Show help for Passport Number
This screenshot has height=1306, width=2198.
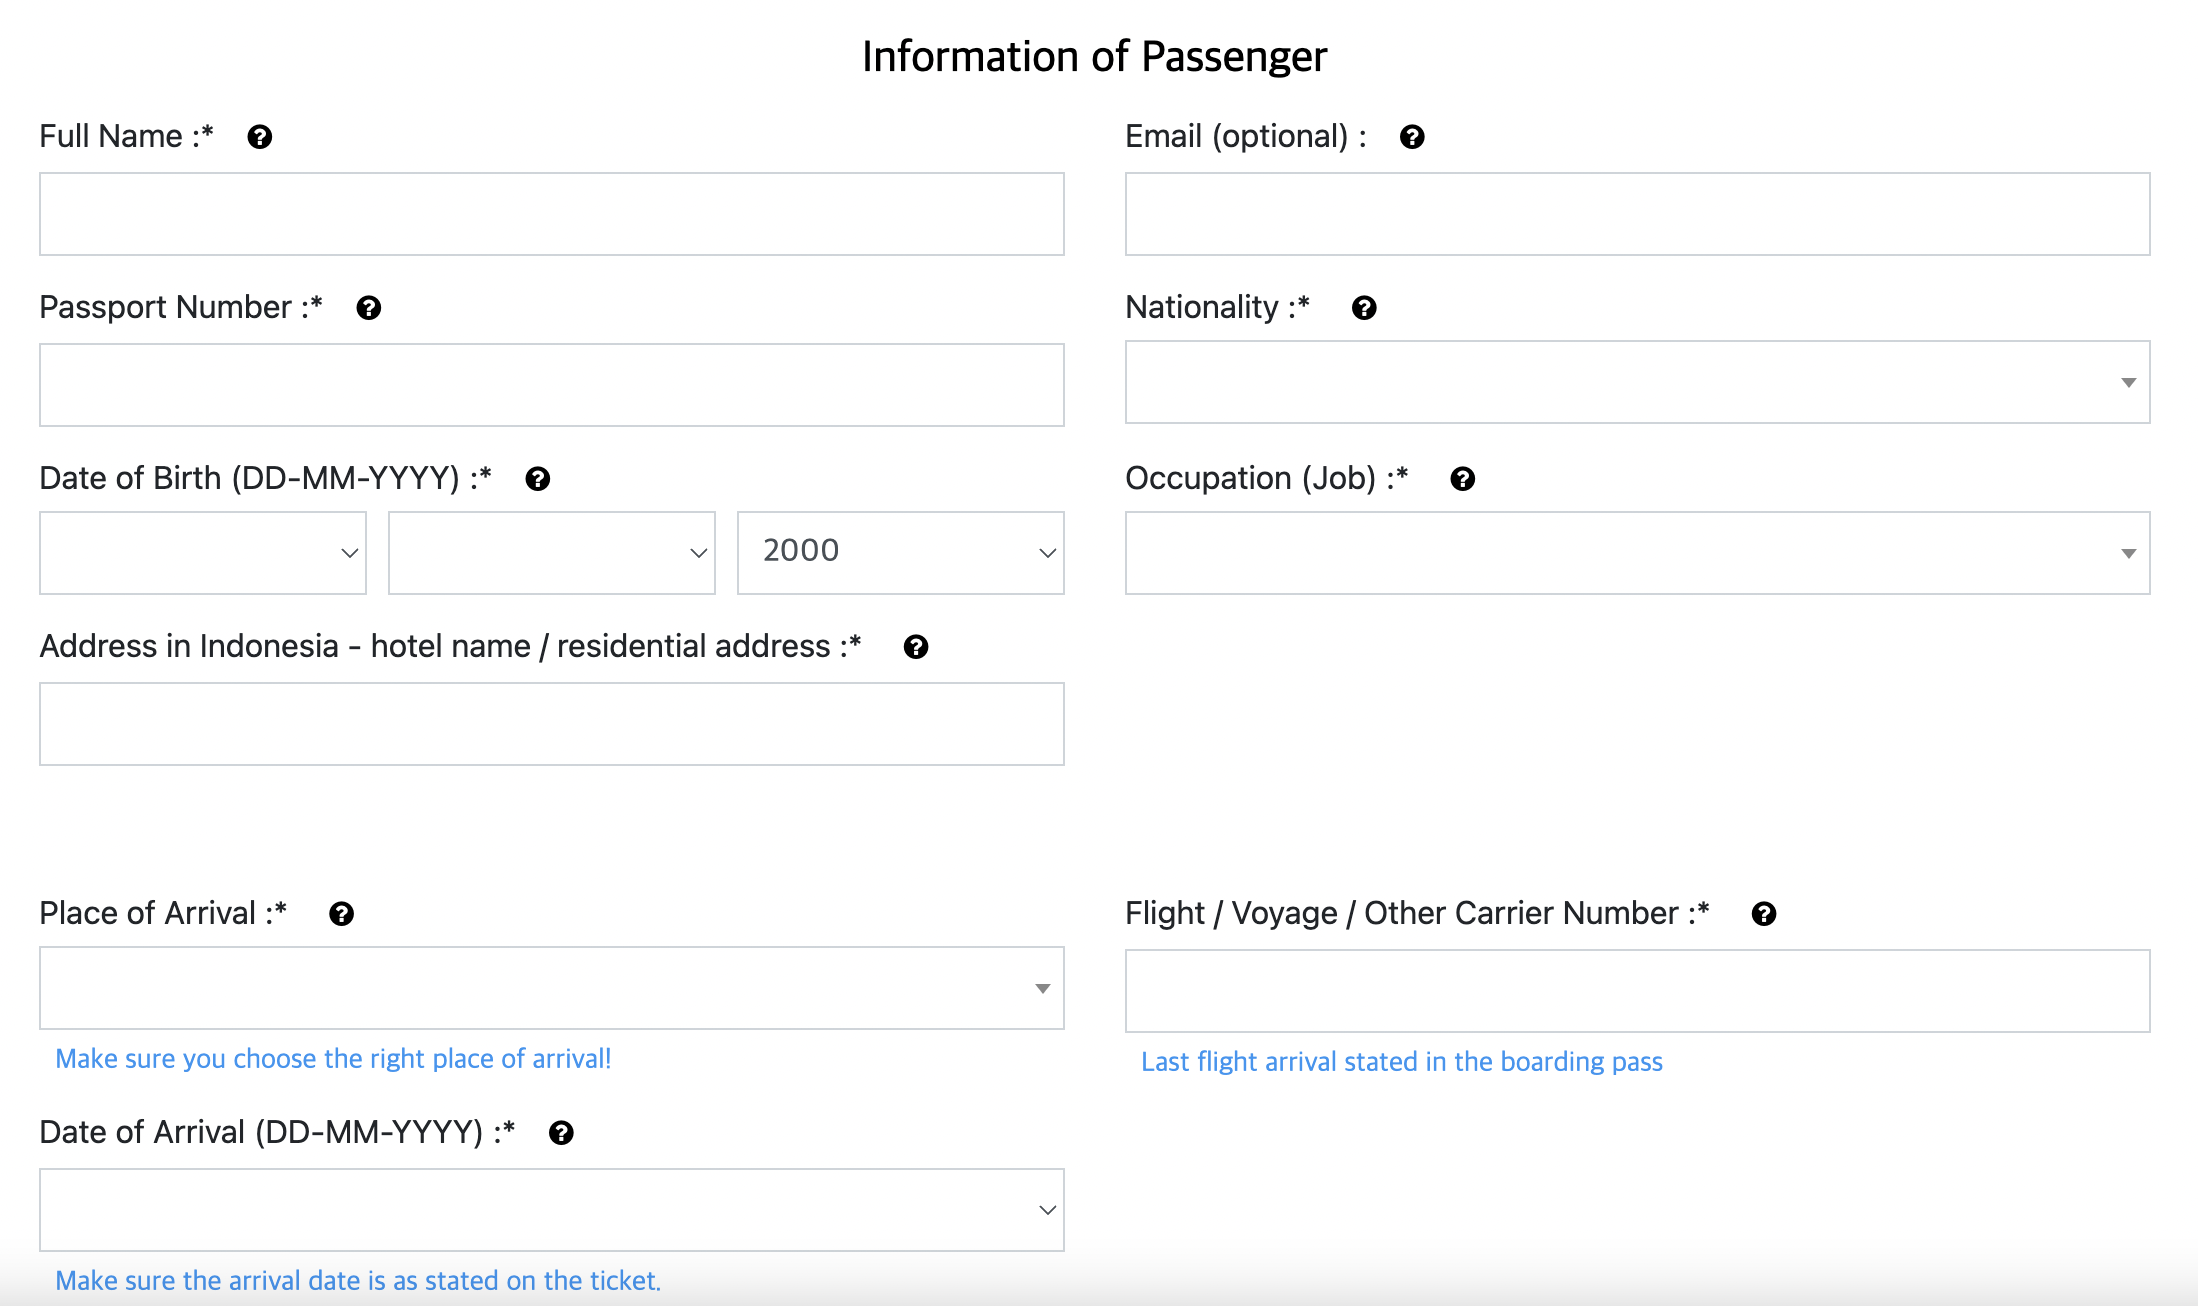[369, 308]
